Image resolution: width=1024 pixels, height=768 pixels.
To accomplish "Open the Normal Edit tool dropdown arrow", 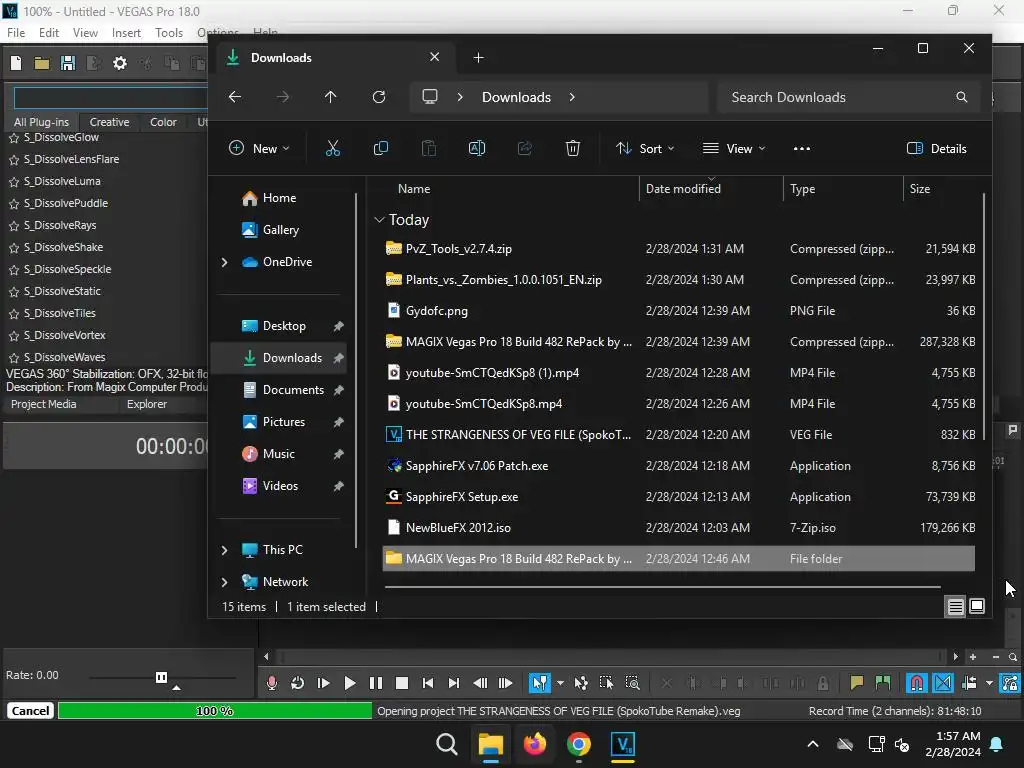I will 560,683.
